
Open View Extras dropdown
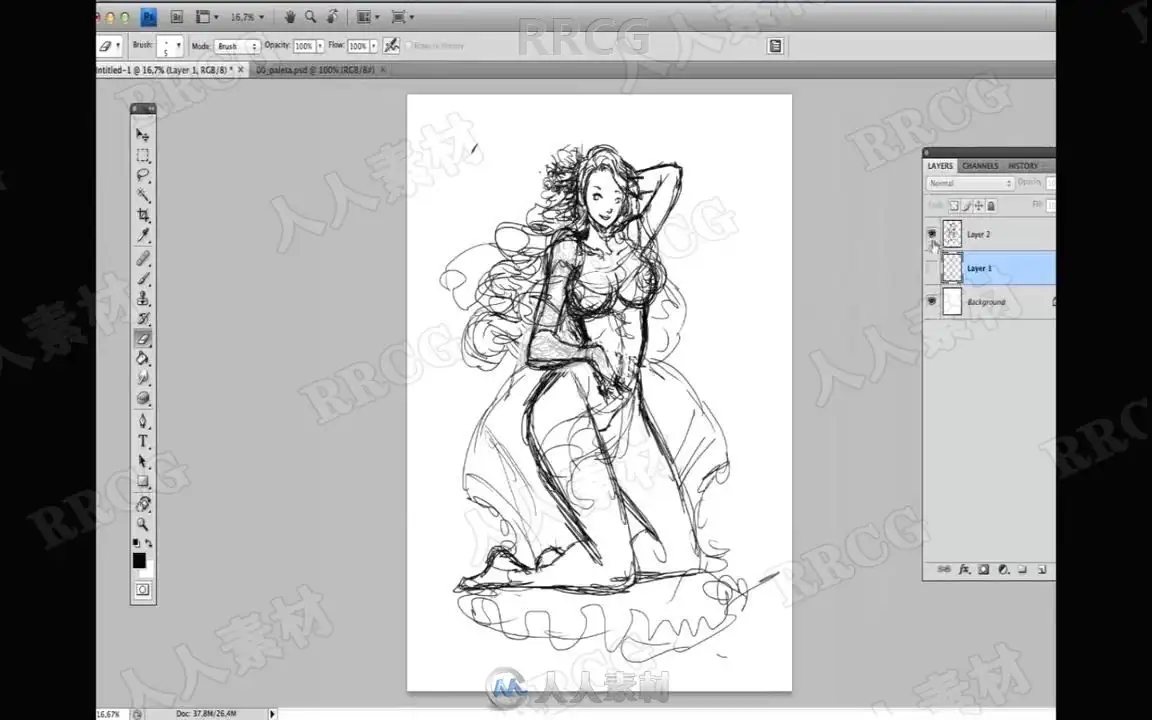pos(207,16)
